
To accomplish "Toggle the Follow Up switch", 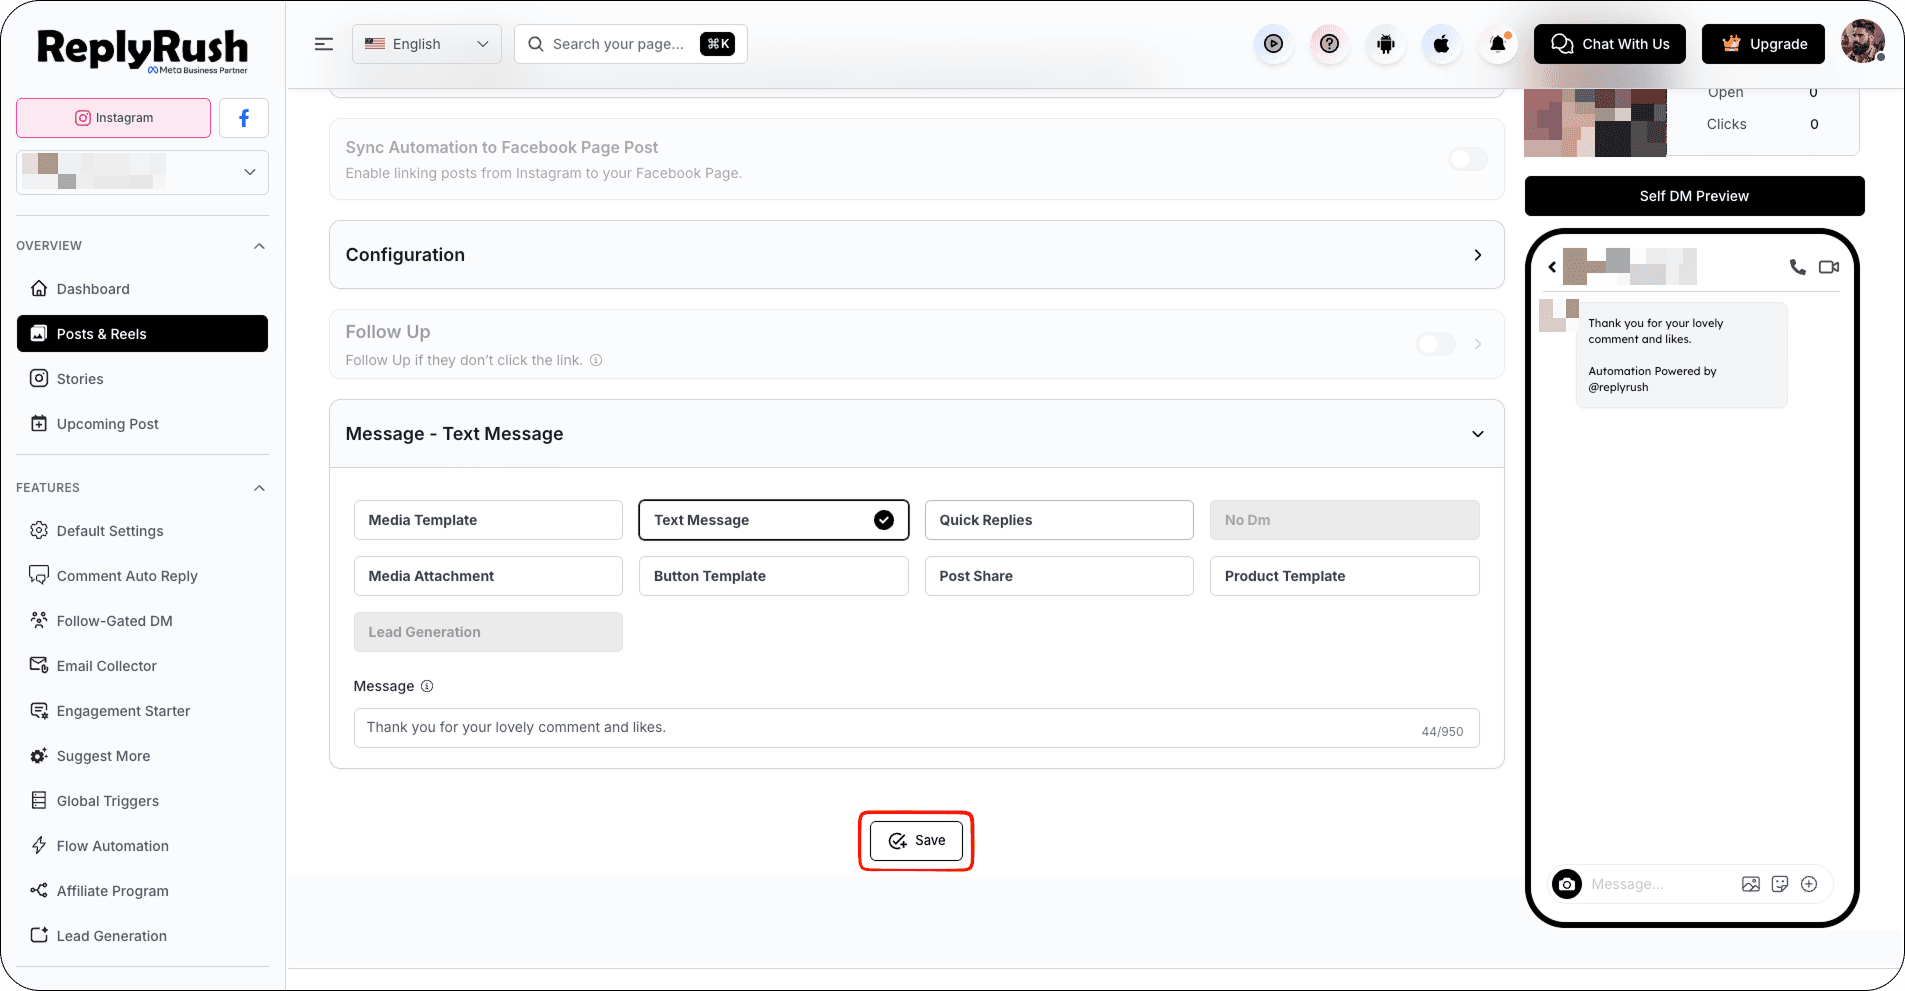I will pyautogui.click(x=1436, y=344).
